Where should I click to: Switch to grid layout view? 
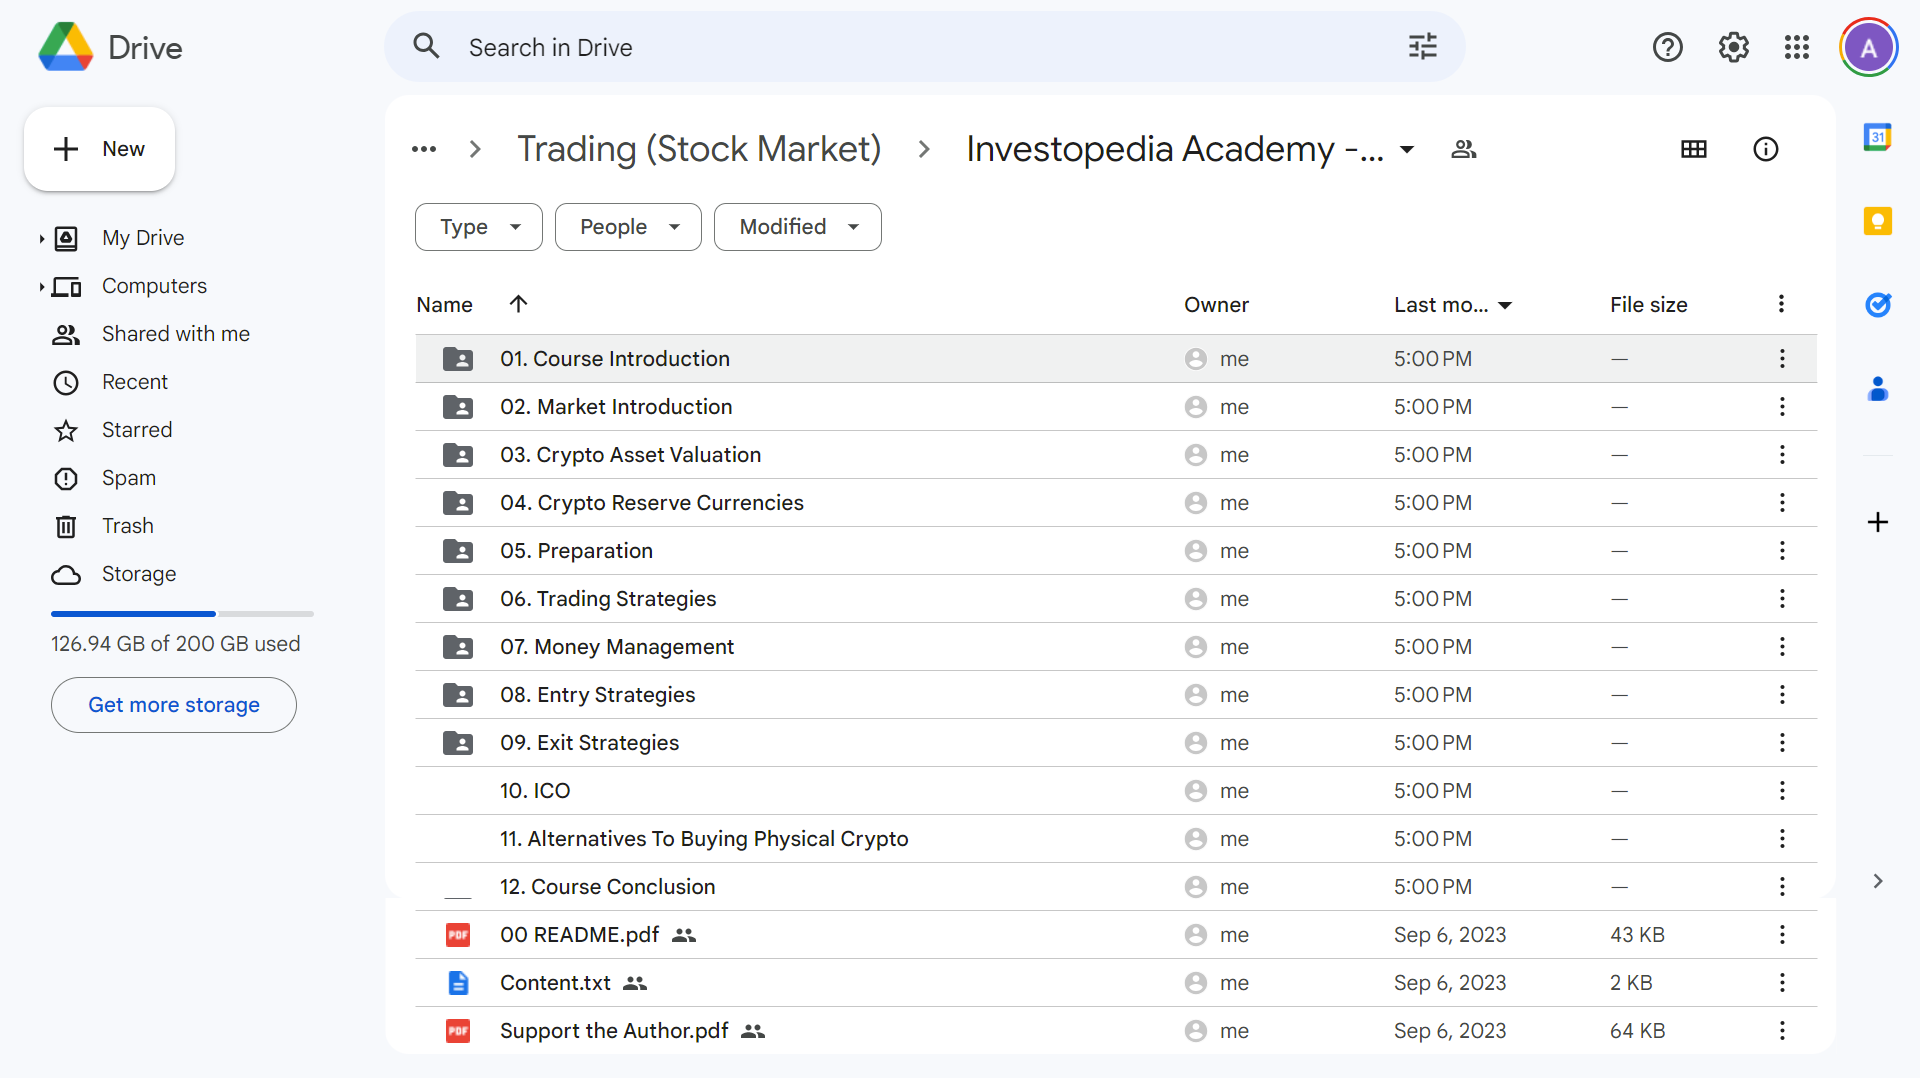(x=1693, y=149)
